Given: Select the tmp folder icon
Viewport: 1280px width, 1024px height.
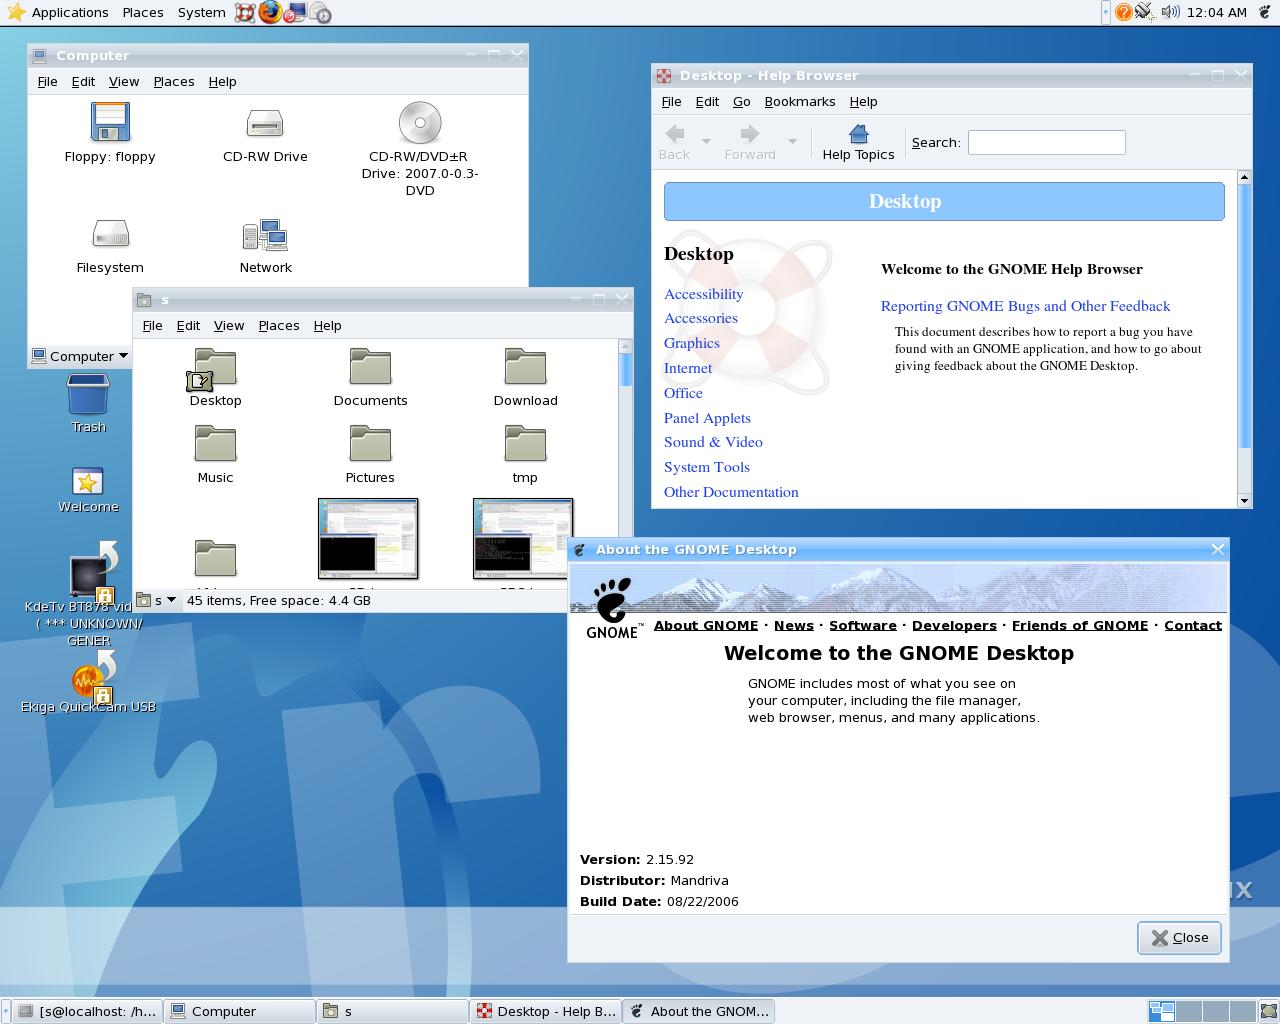Looking at the screenshot, I should 525,444.
